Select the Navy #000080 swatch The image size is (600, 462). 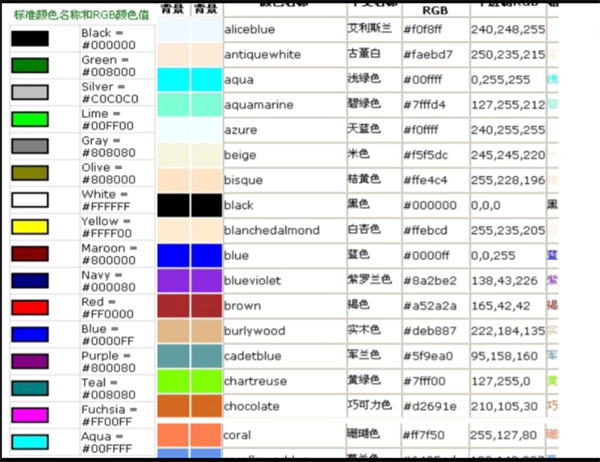click(30, 281)
